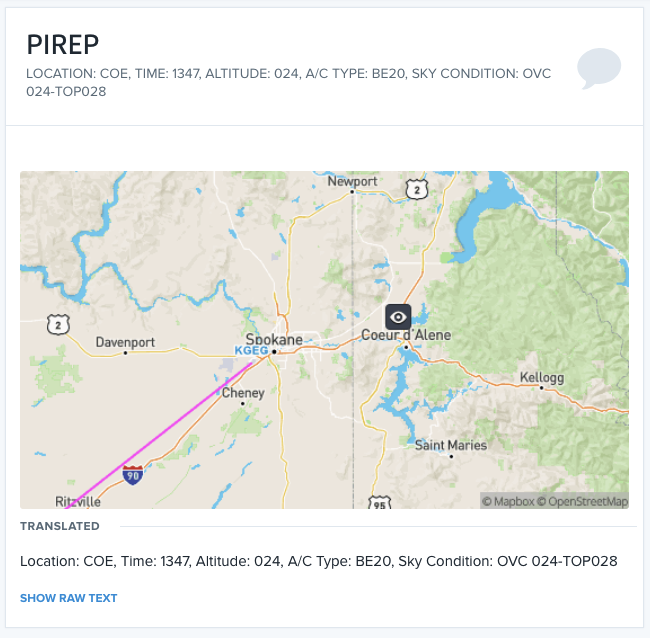Click the US Route 2 shield near Newport

click(417, 190)
